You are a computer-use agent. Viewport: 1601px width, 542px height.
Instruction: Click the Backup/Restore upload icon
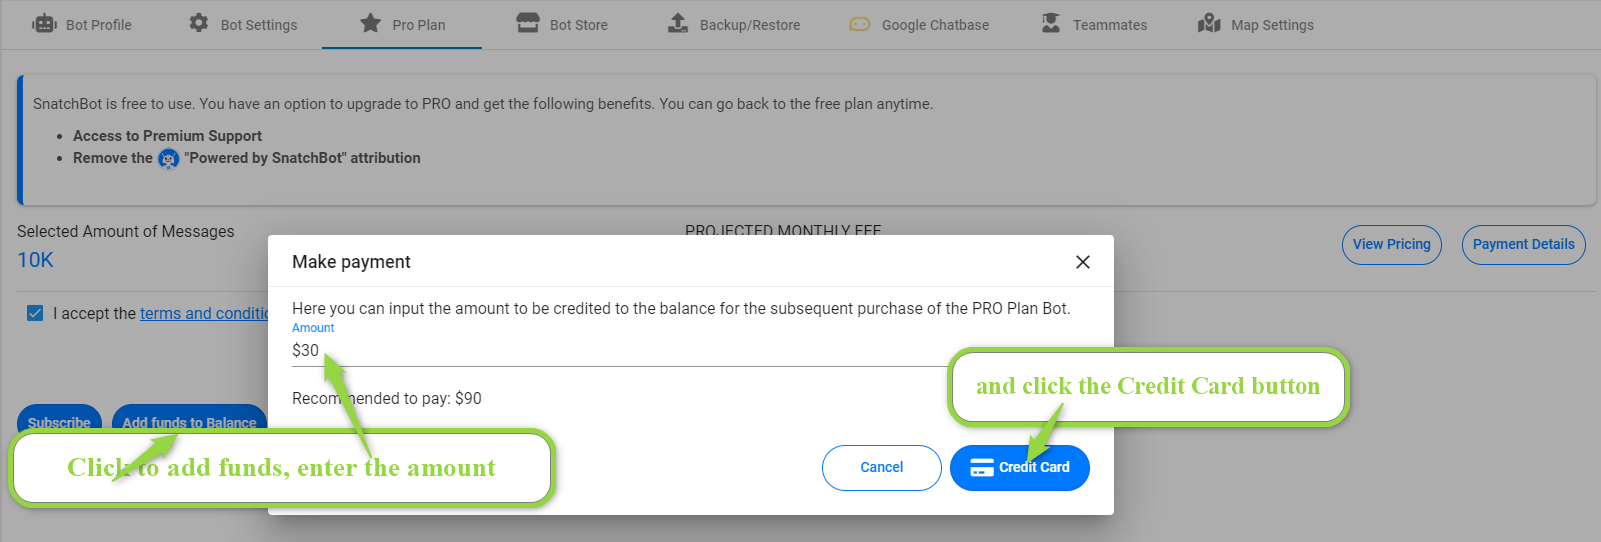click(678, 23)
